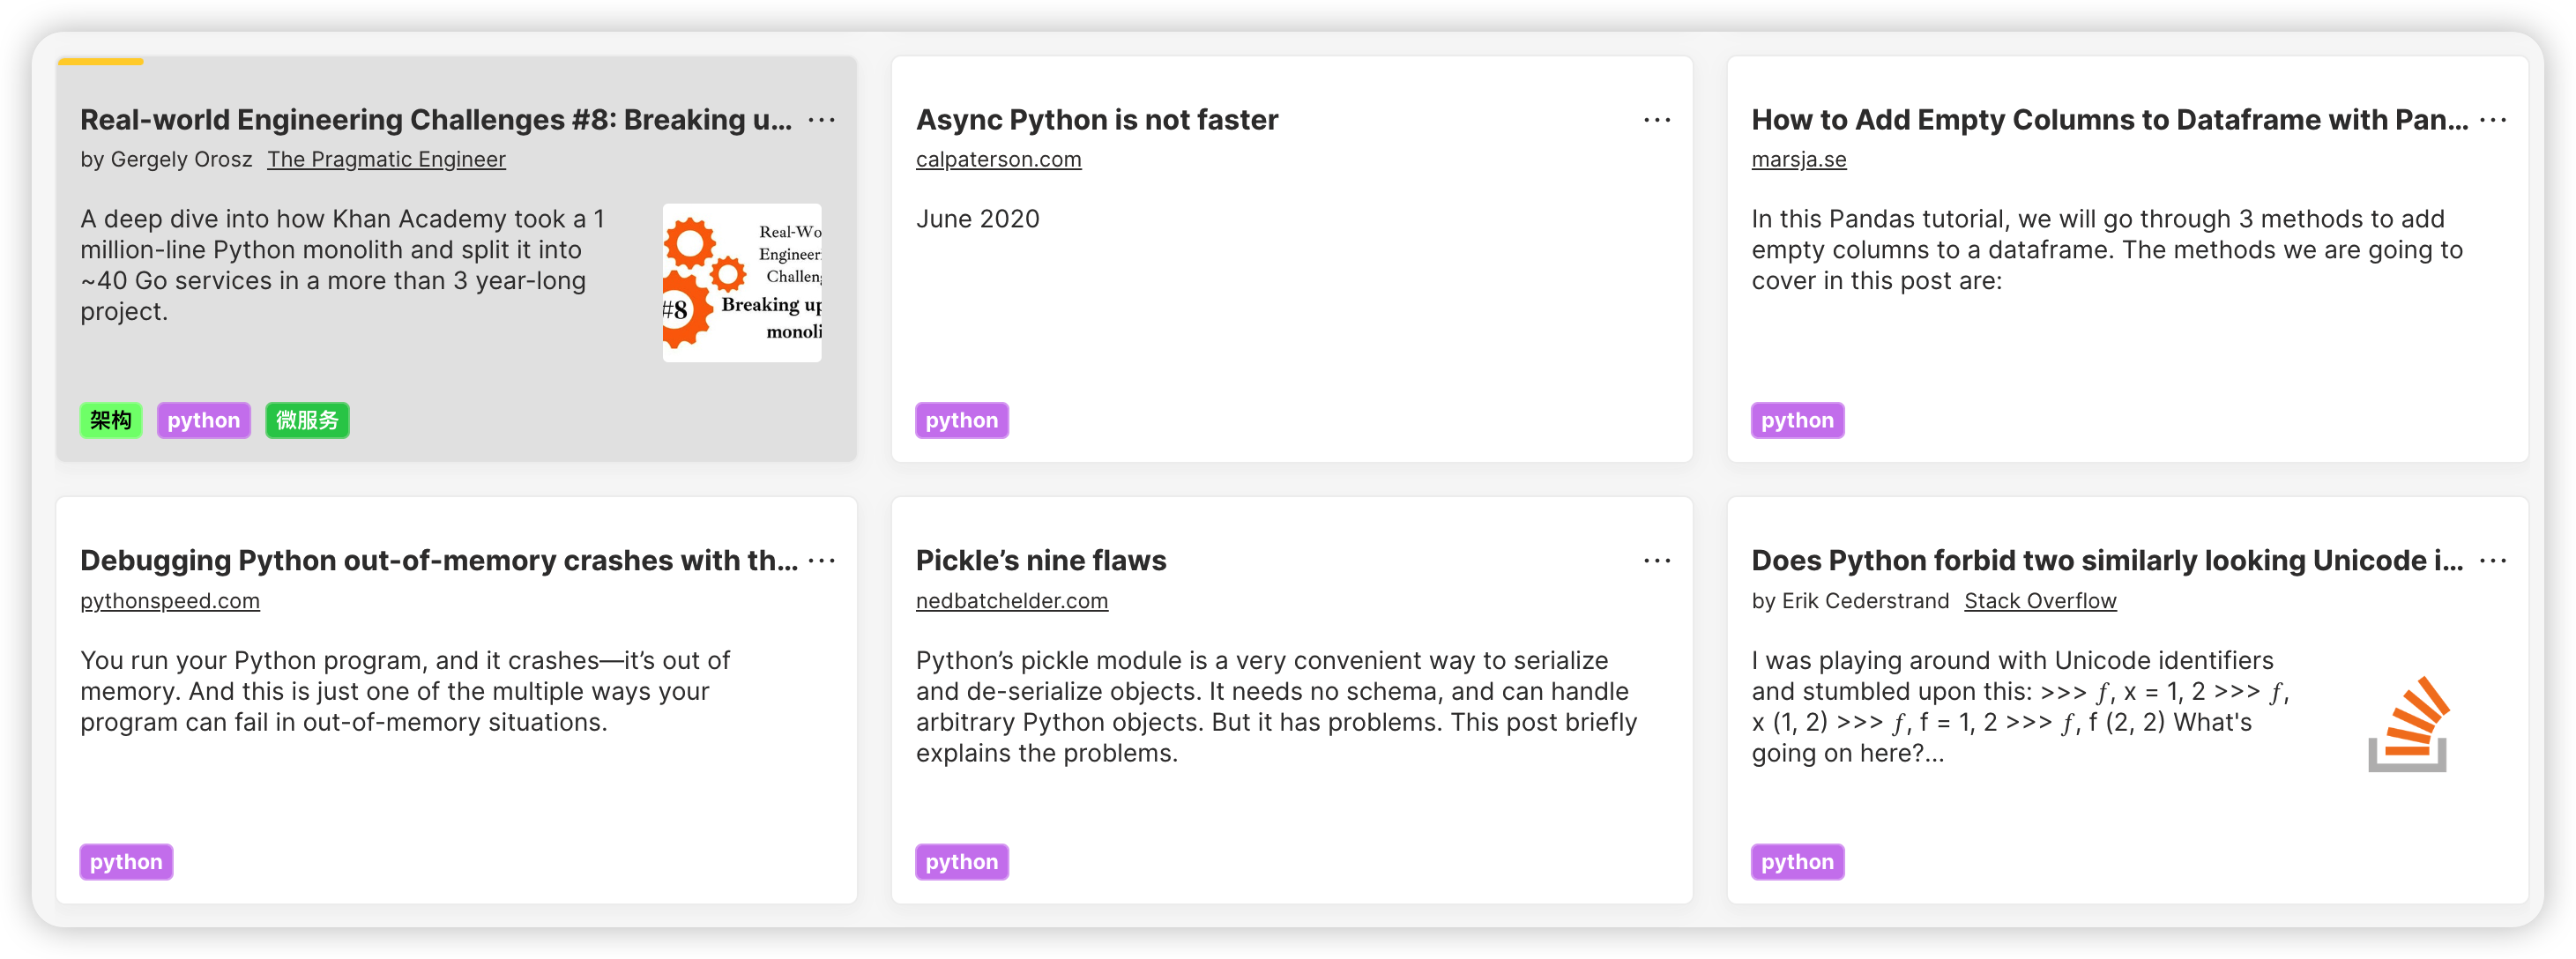The image size is (2576, 959).
Task: Open the 'Async Python is not faster' title
Action: tap(1096, 120)
